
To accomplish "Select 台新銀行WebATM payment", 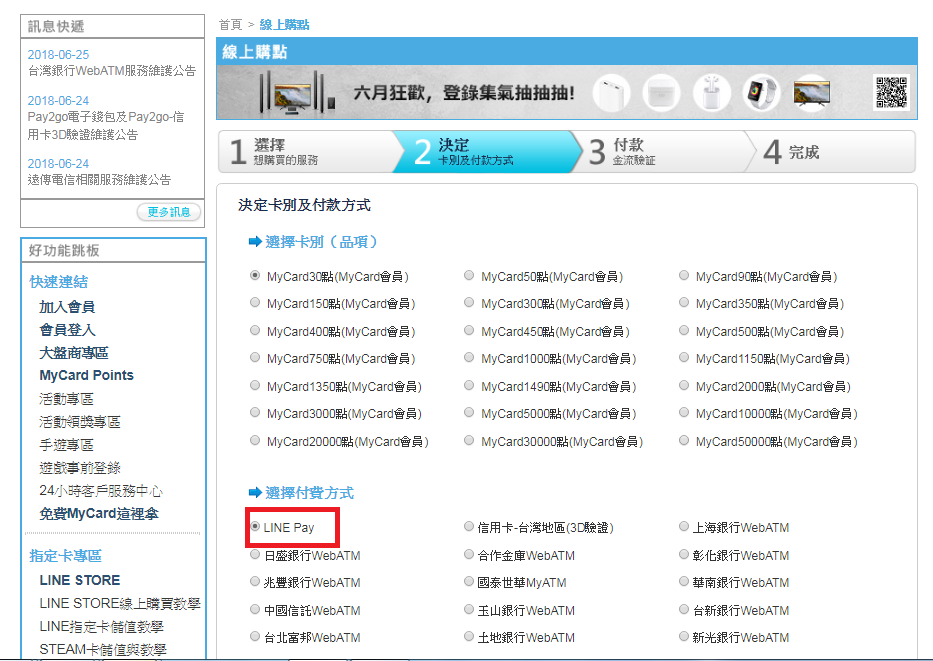I will pyautogui.click(x=684, y=609).
